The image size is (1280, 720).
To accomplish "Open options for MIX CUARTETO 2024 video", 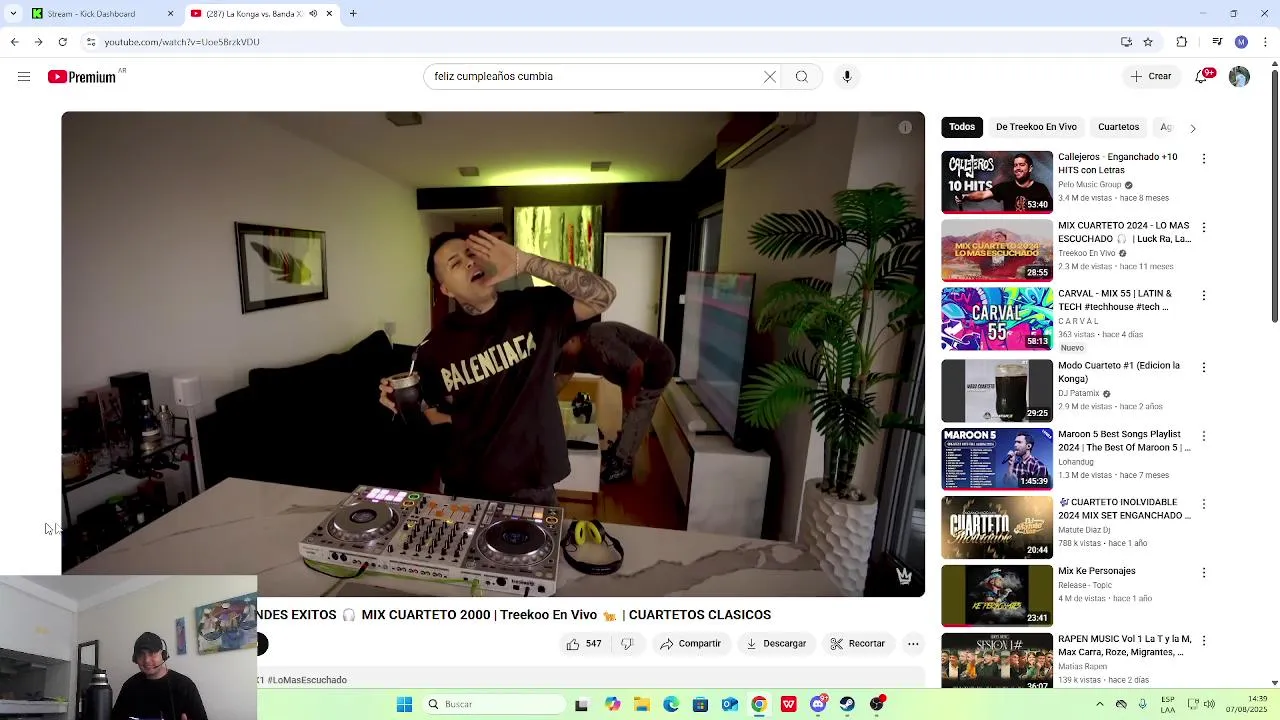I will [x=1204, y=228].
